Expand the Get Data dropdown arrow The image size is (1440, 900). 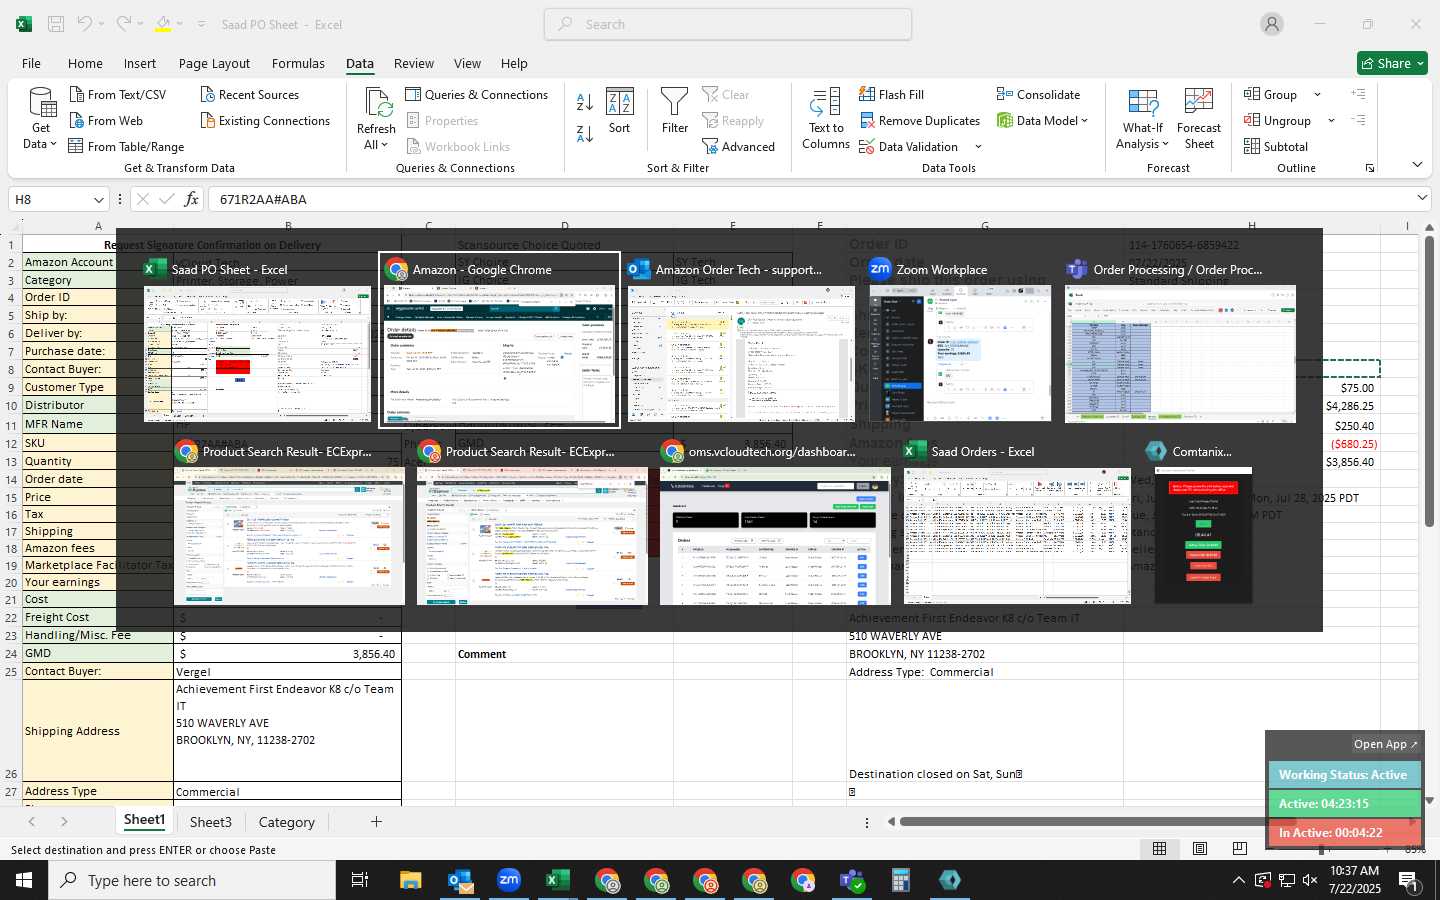coord(53,144)
